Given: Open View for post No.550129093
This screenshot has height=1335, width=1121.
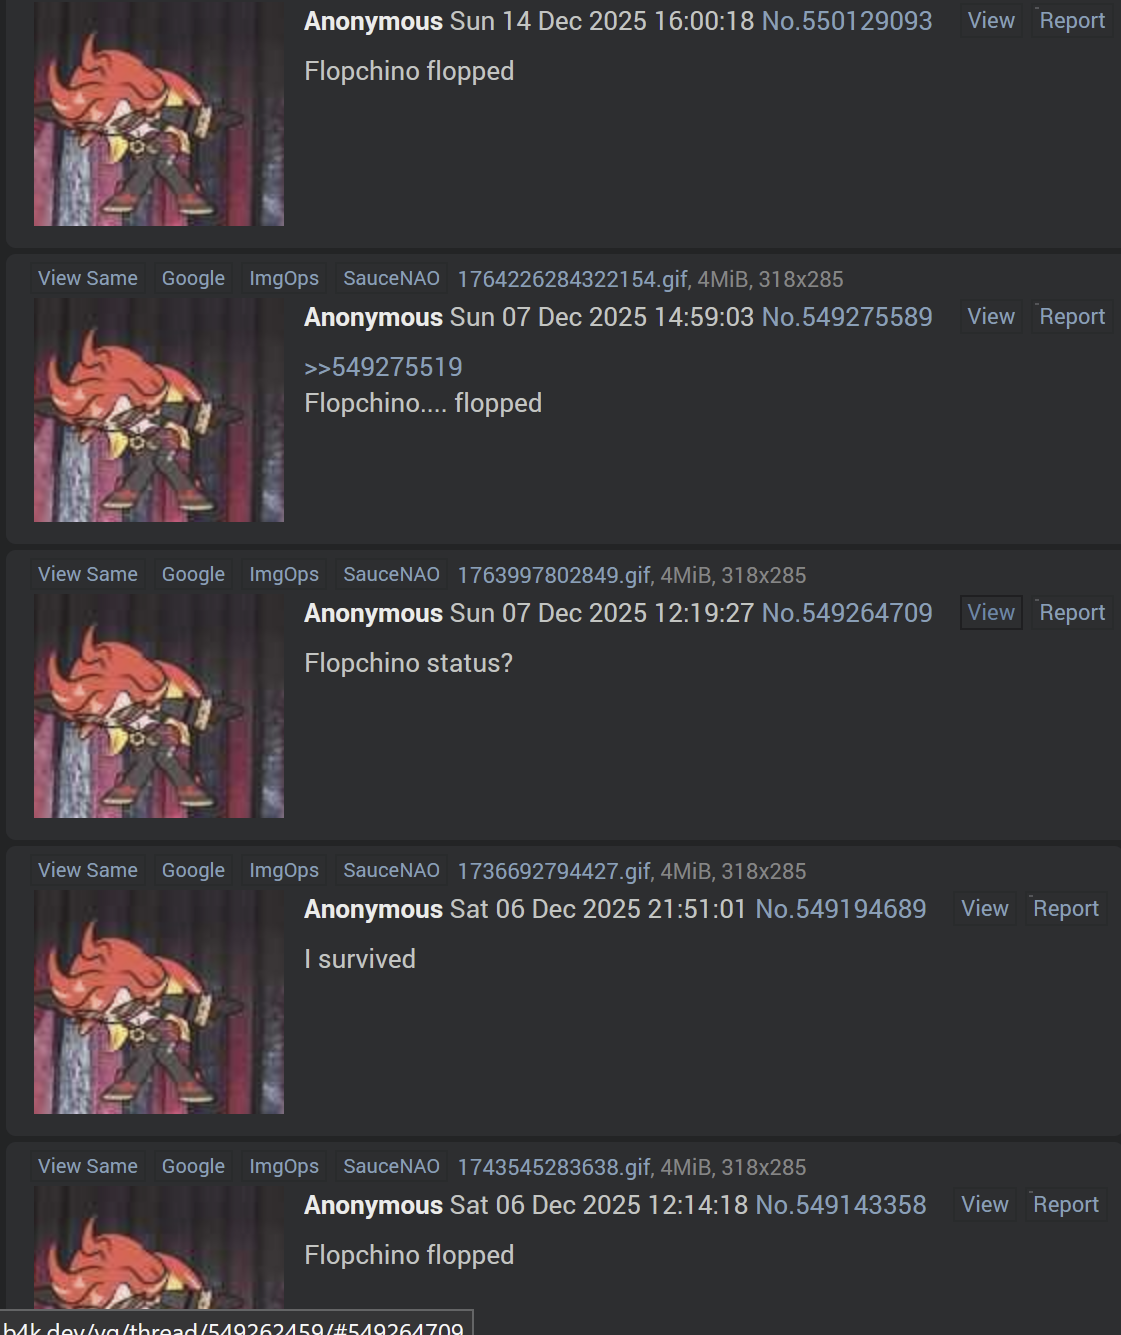Looking at the screenshot, I should click(x=990, y=21).
